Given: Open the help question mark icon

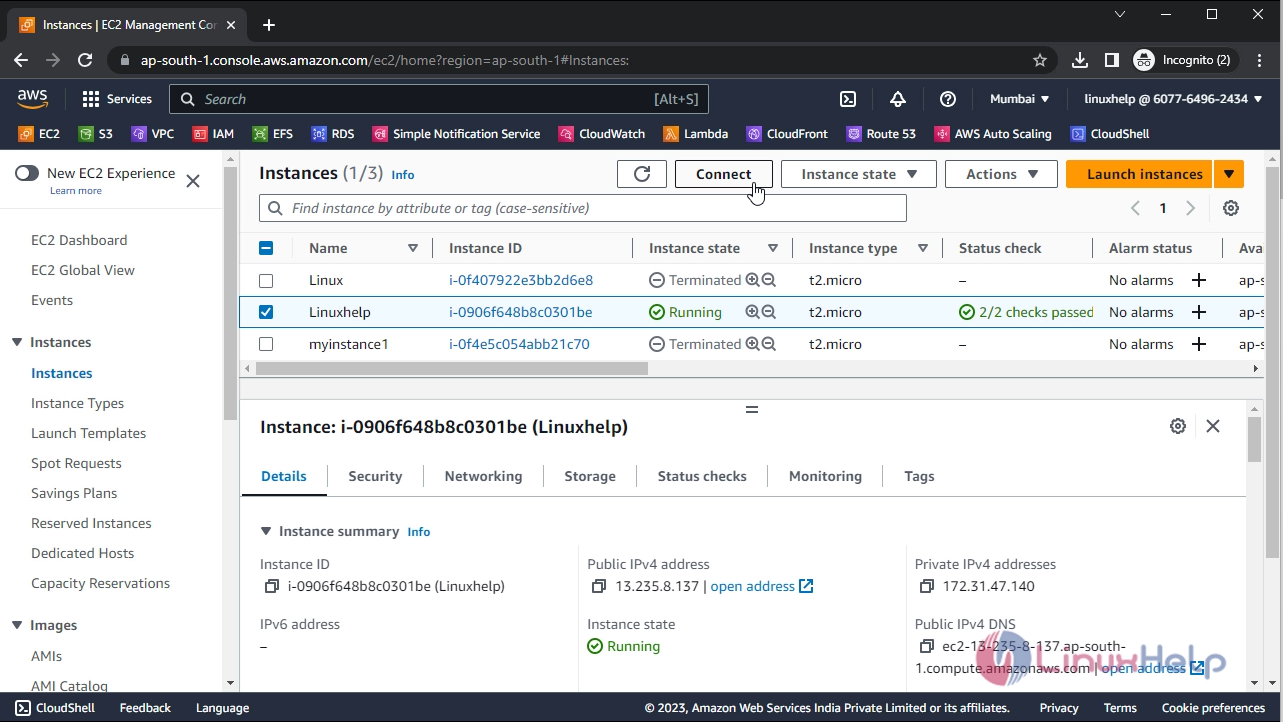Looking at the screenshot, I should pyautogui.click(x=948, y=99).
